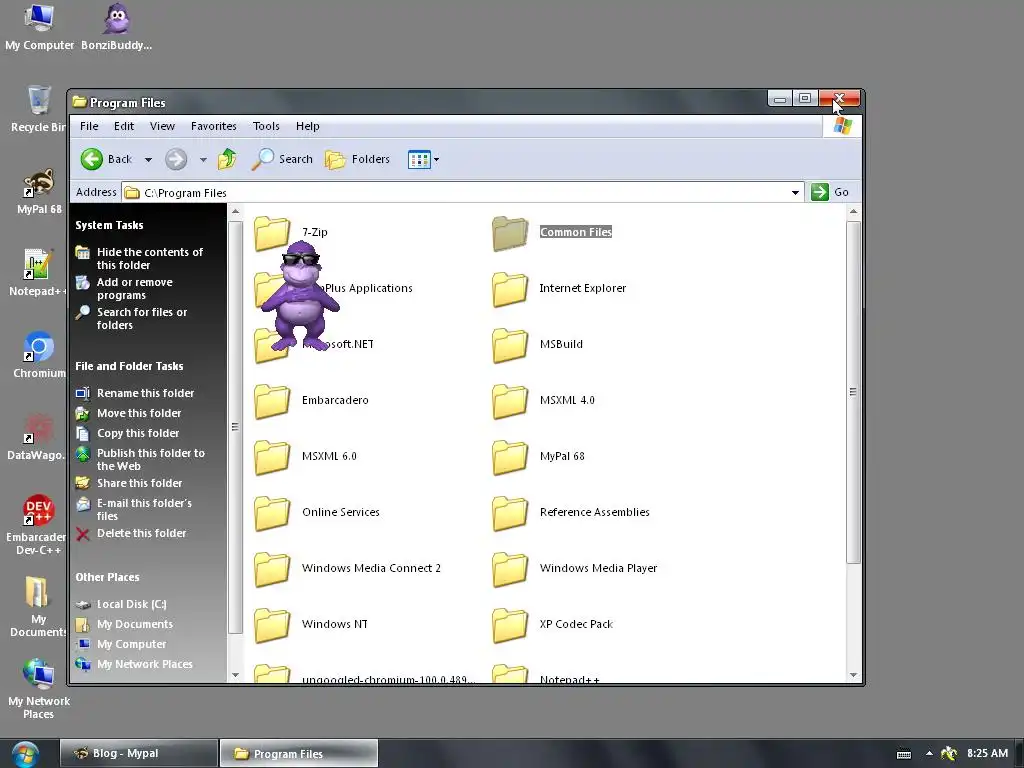Click the task pane scroll down arrow

tap(235, 675)
